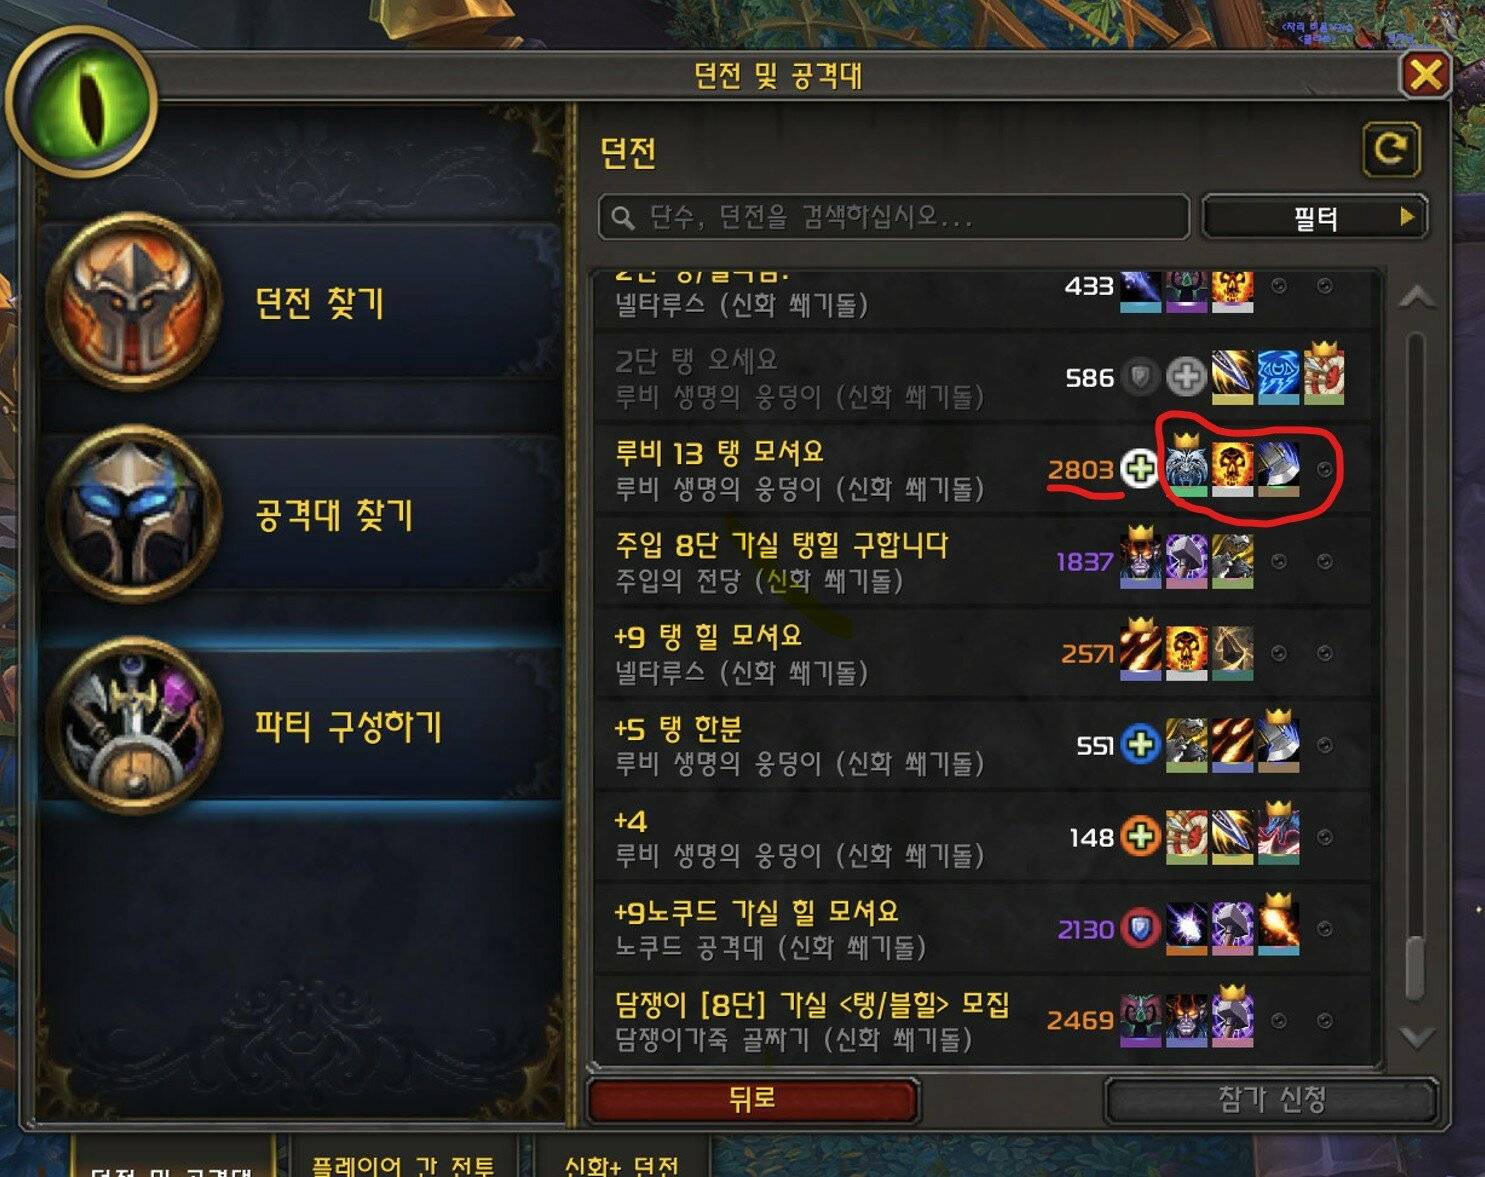The height and width of the screenshot is (1177, 1485).
Task: Select the 공격대 찾기 blue-eyed helmet icon
Action: click(133, 513)
